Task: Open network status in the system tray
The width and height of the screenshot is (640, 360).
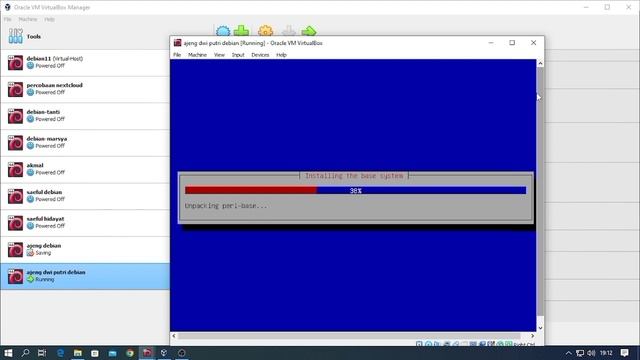Action: pos(580,353)
